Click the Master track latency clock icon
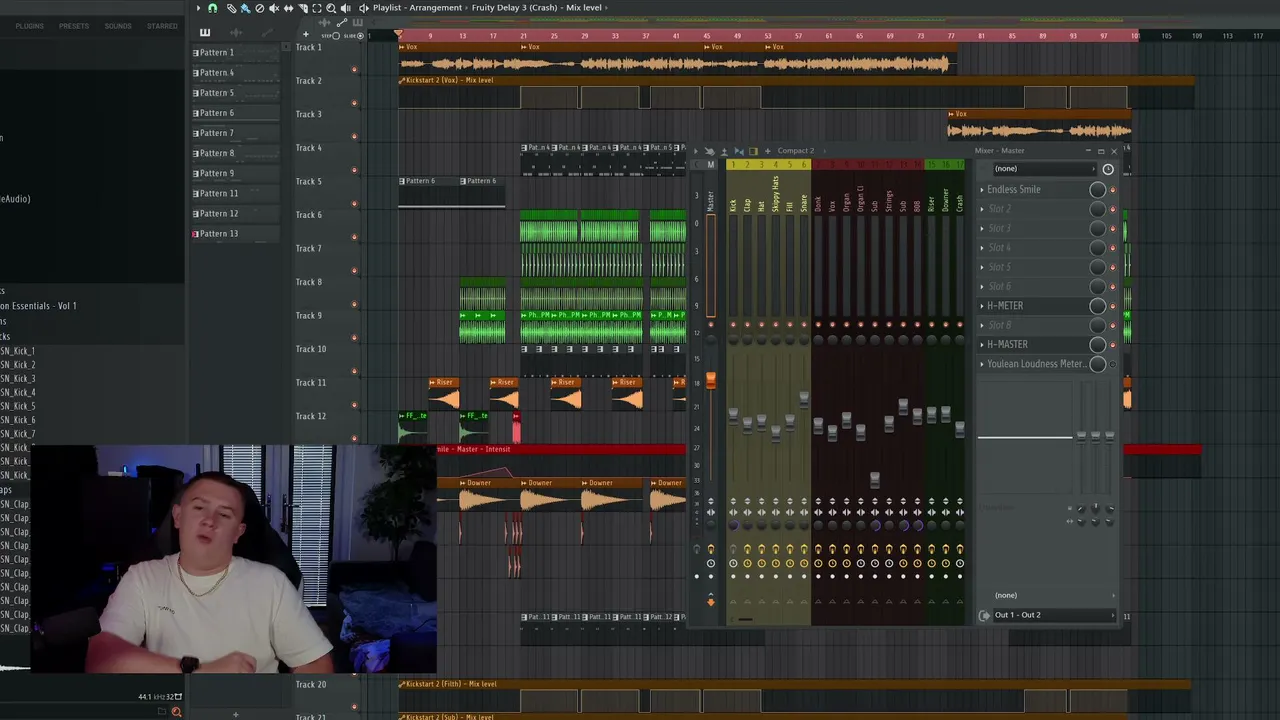Image resolution: width=1280 pixels, height=720 pixels. (x=711, y=563)
